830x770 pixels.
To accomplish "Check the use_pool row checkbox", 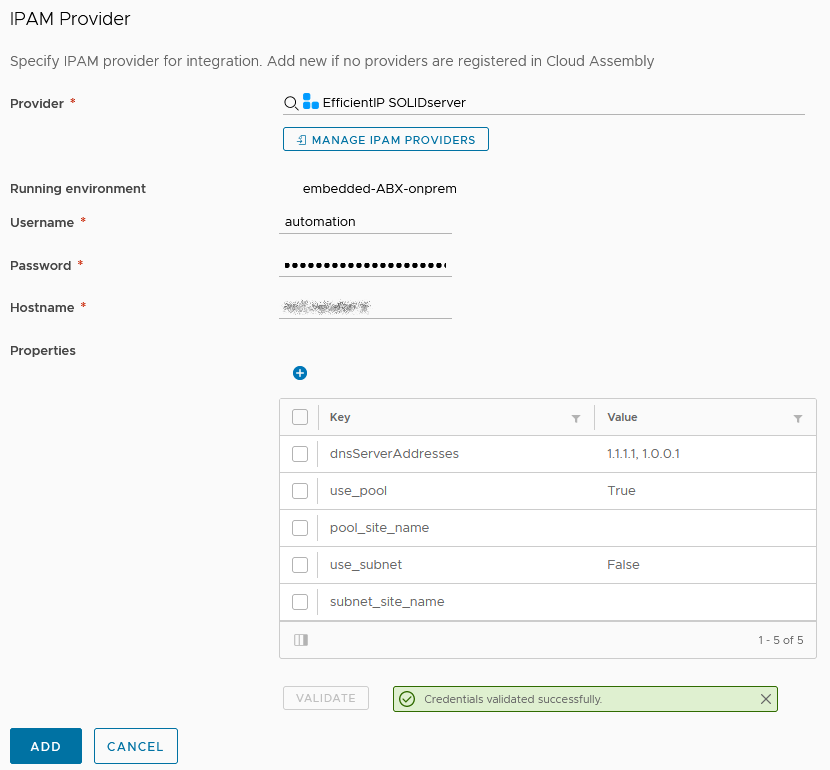I will pos(300,491).
